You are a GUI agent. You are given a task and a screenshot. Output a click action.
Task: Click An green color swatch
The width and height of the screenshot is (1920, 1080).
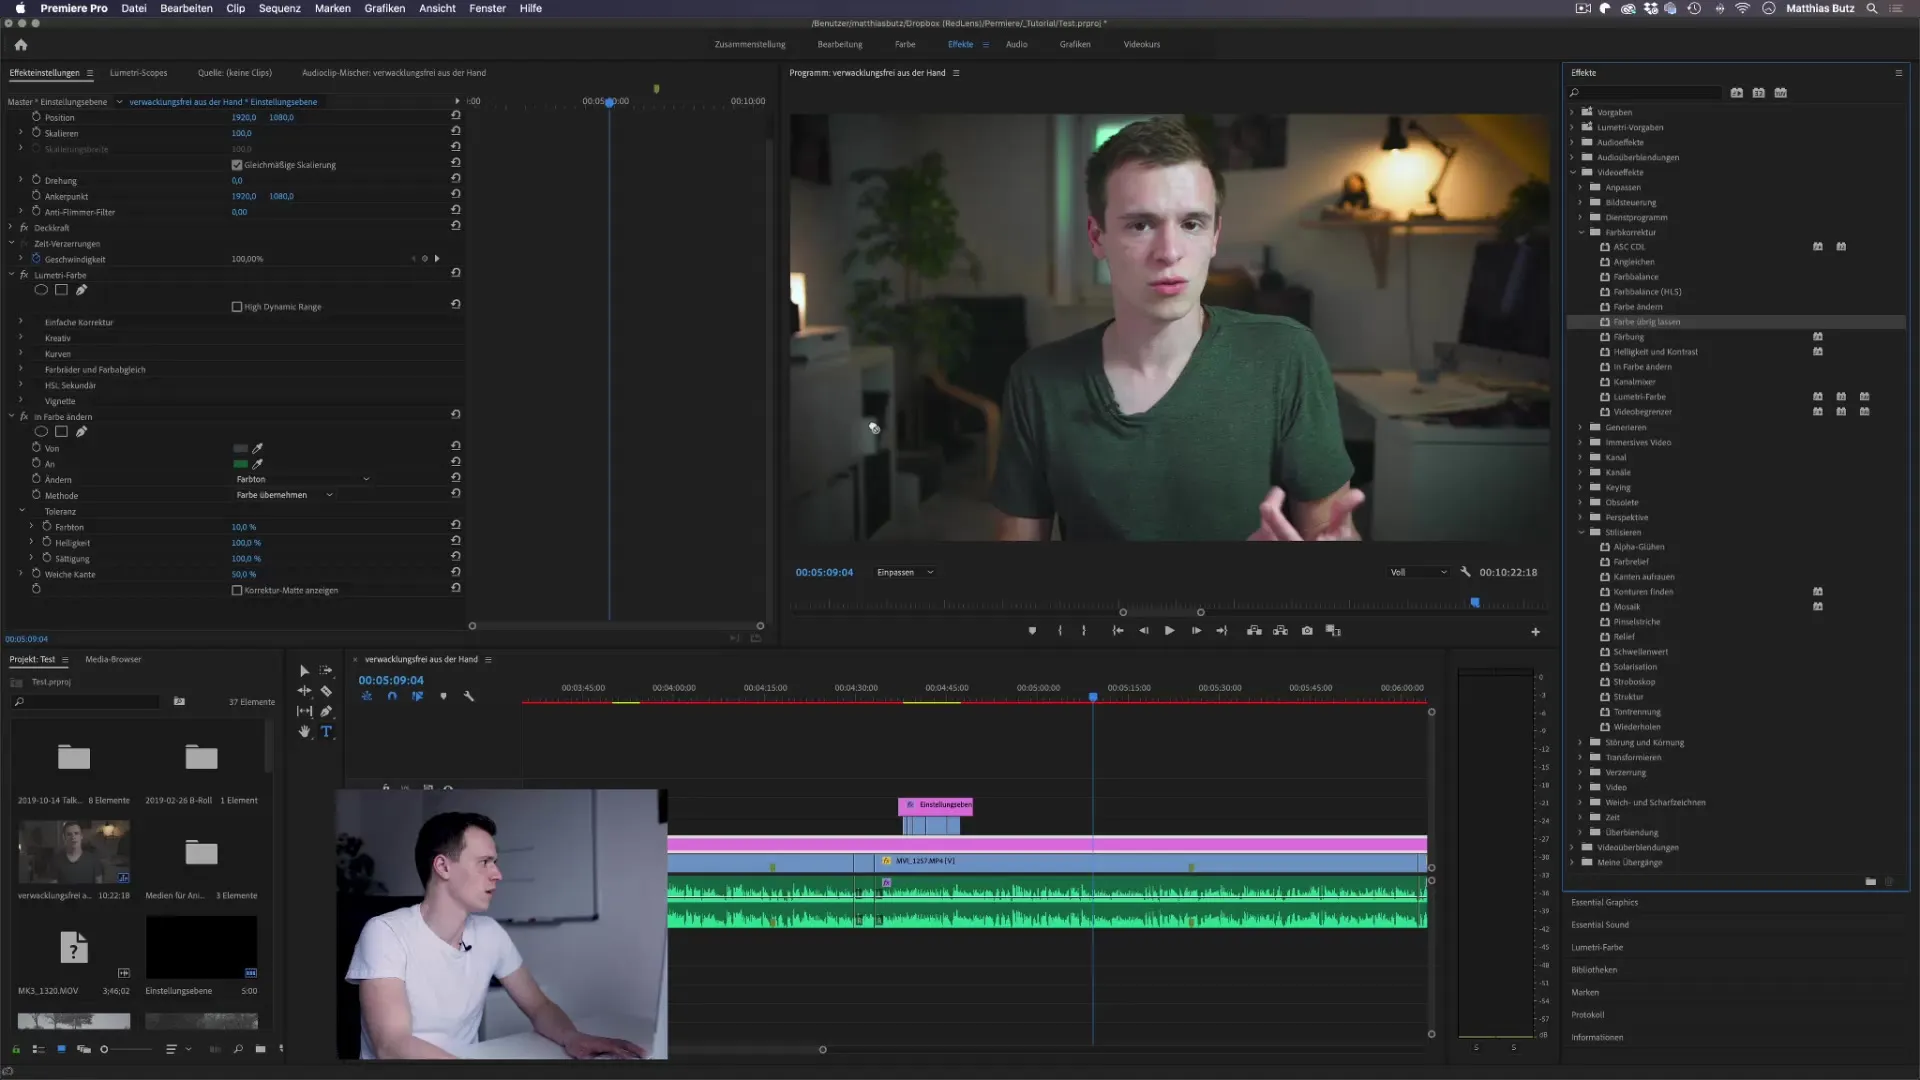tap(240, 464)
